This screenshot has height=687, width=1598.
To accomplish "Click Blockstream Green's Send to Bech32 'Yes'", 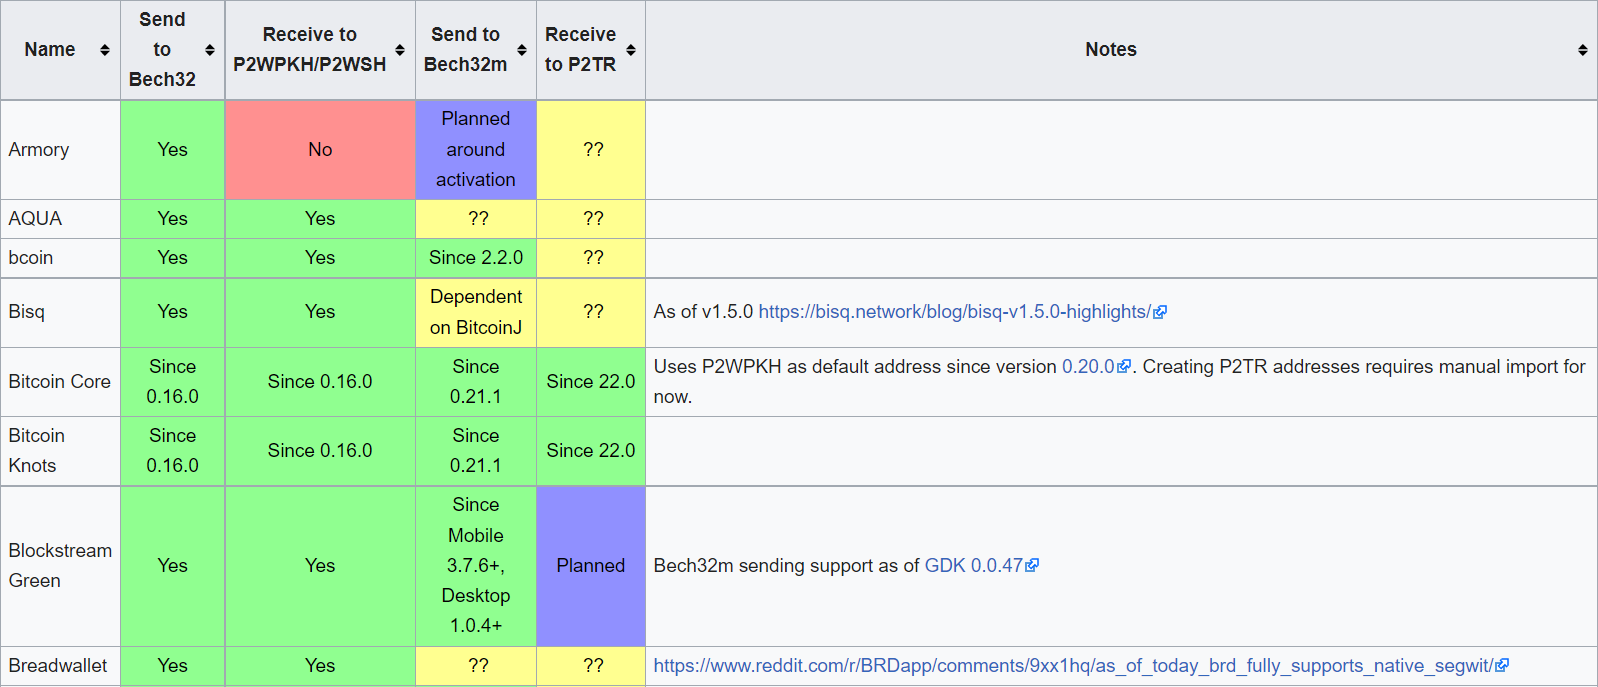I will 172,566.
